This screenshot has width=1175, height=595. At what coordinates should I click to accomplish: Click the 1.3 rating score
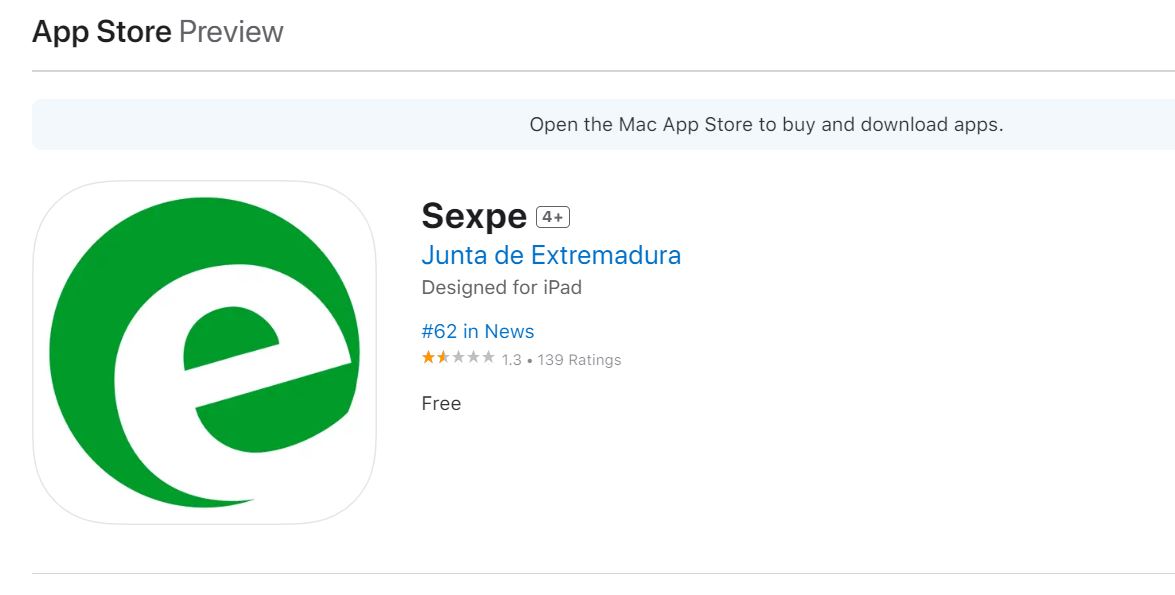click(x=512, y=360)
